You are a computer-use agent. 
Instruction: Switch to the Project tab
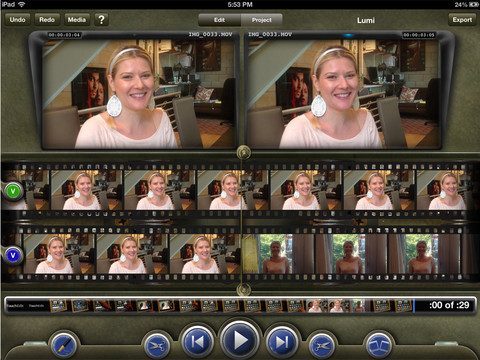tap(262, 20)
